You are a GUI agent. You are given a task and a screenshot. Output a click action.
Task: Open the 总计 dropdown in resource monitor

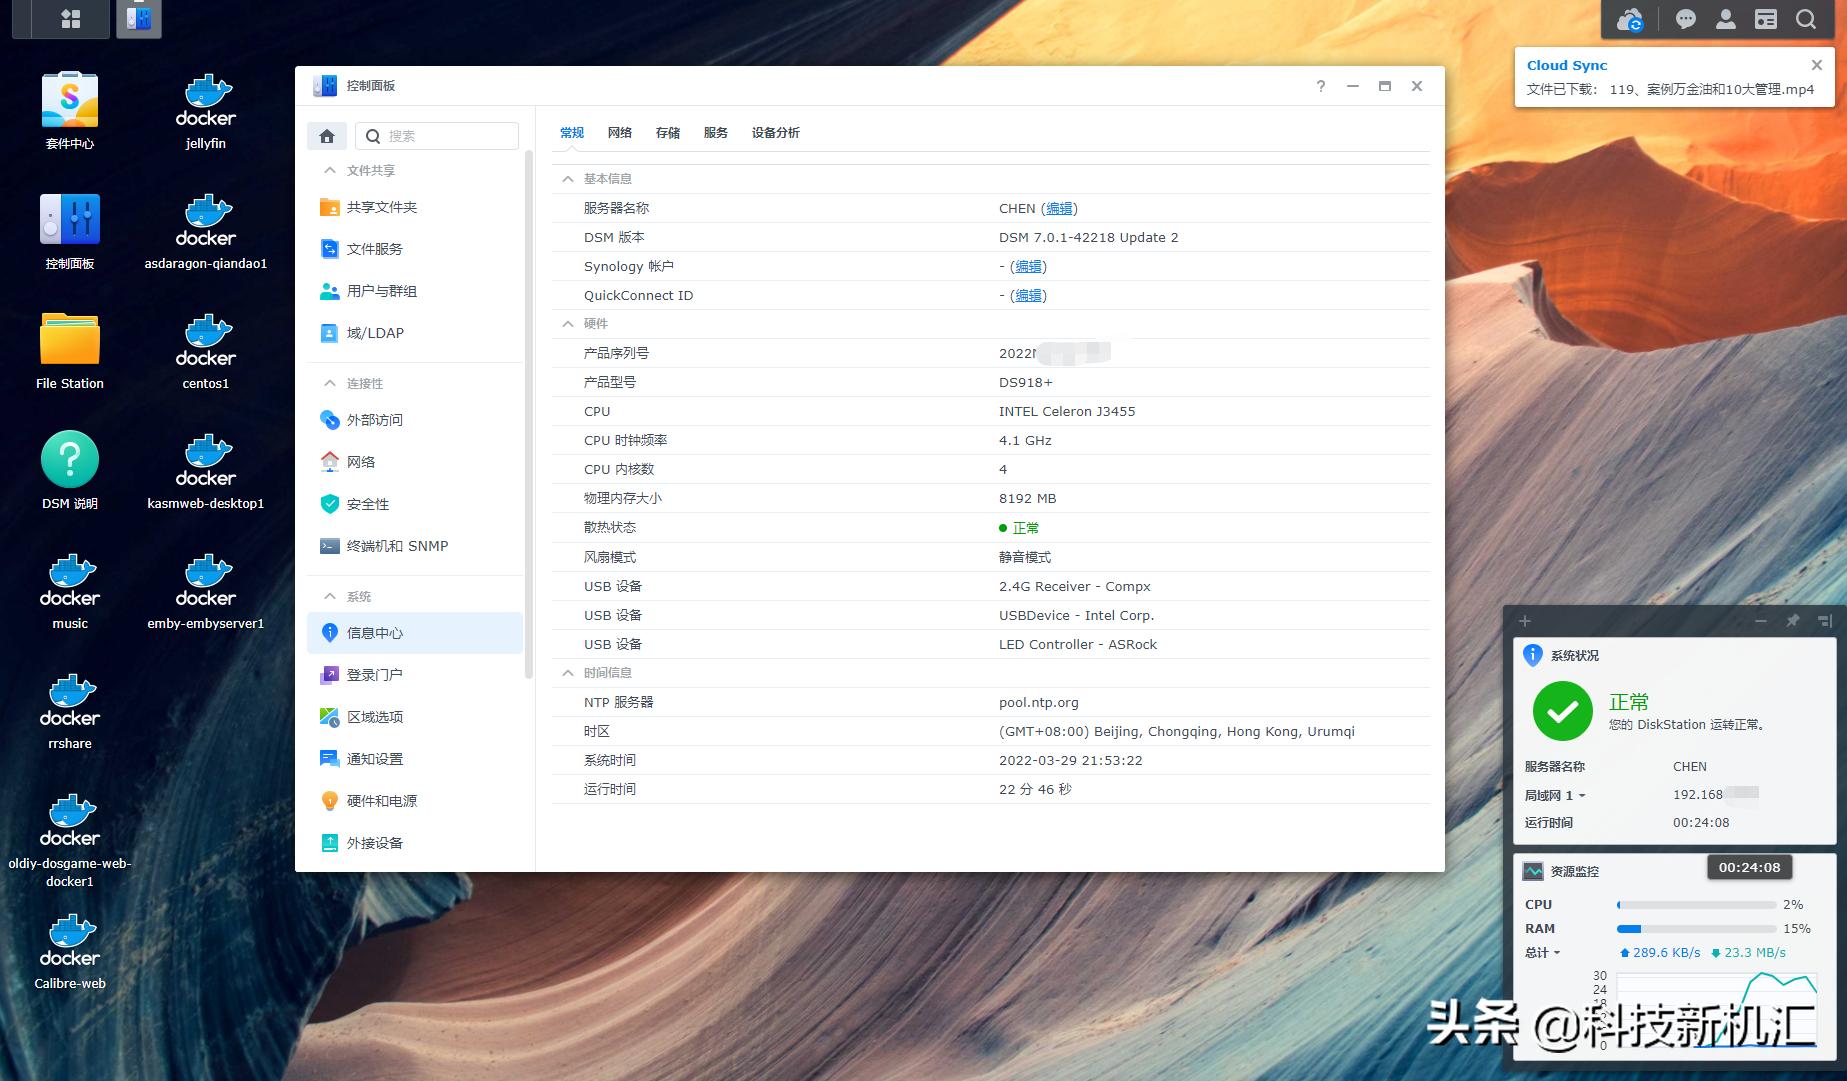[x=1542, y=952]
